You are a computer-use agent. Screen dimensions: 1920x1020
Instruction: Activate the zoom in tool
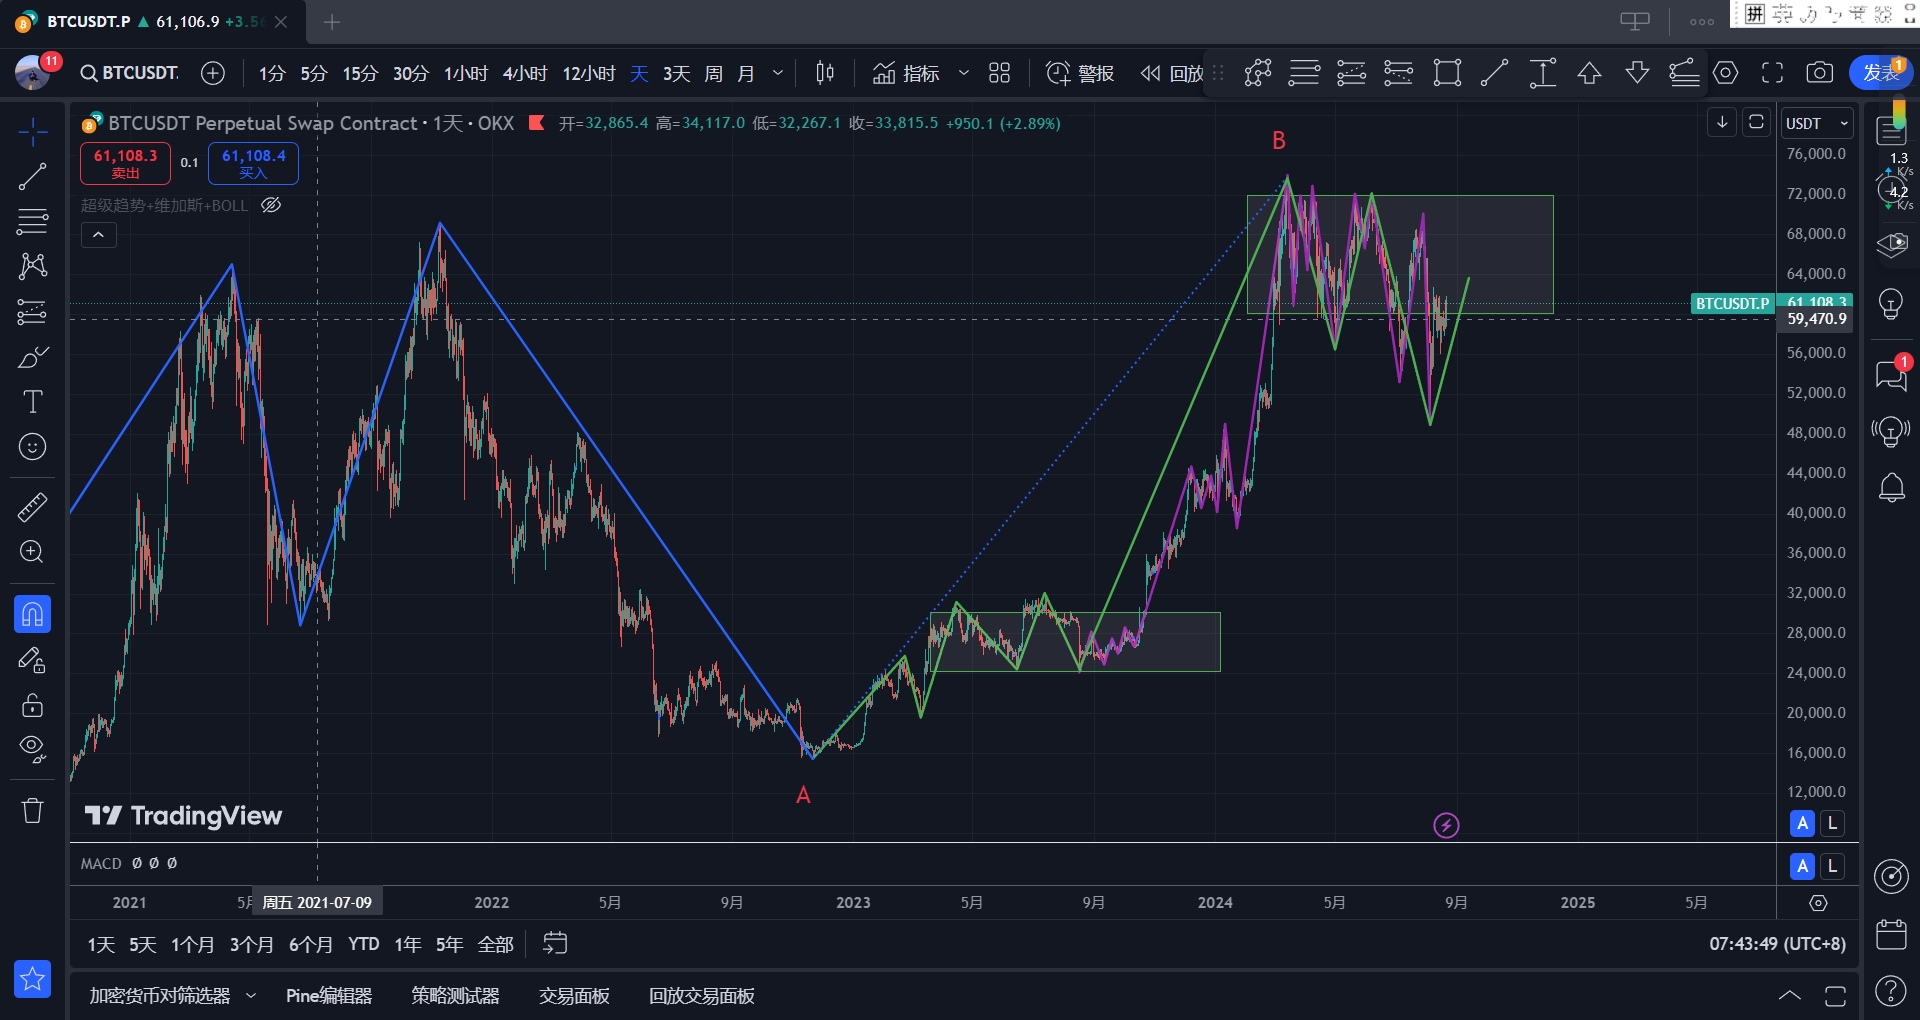[32, 552]
